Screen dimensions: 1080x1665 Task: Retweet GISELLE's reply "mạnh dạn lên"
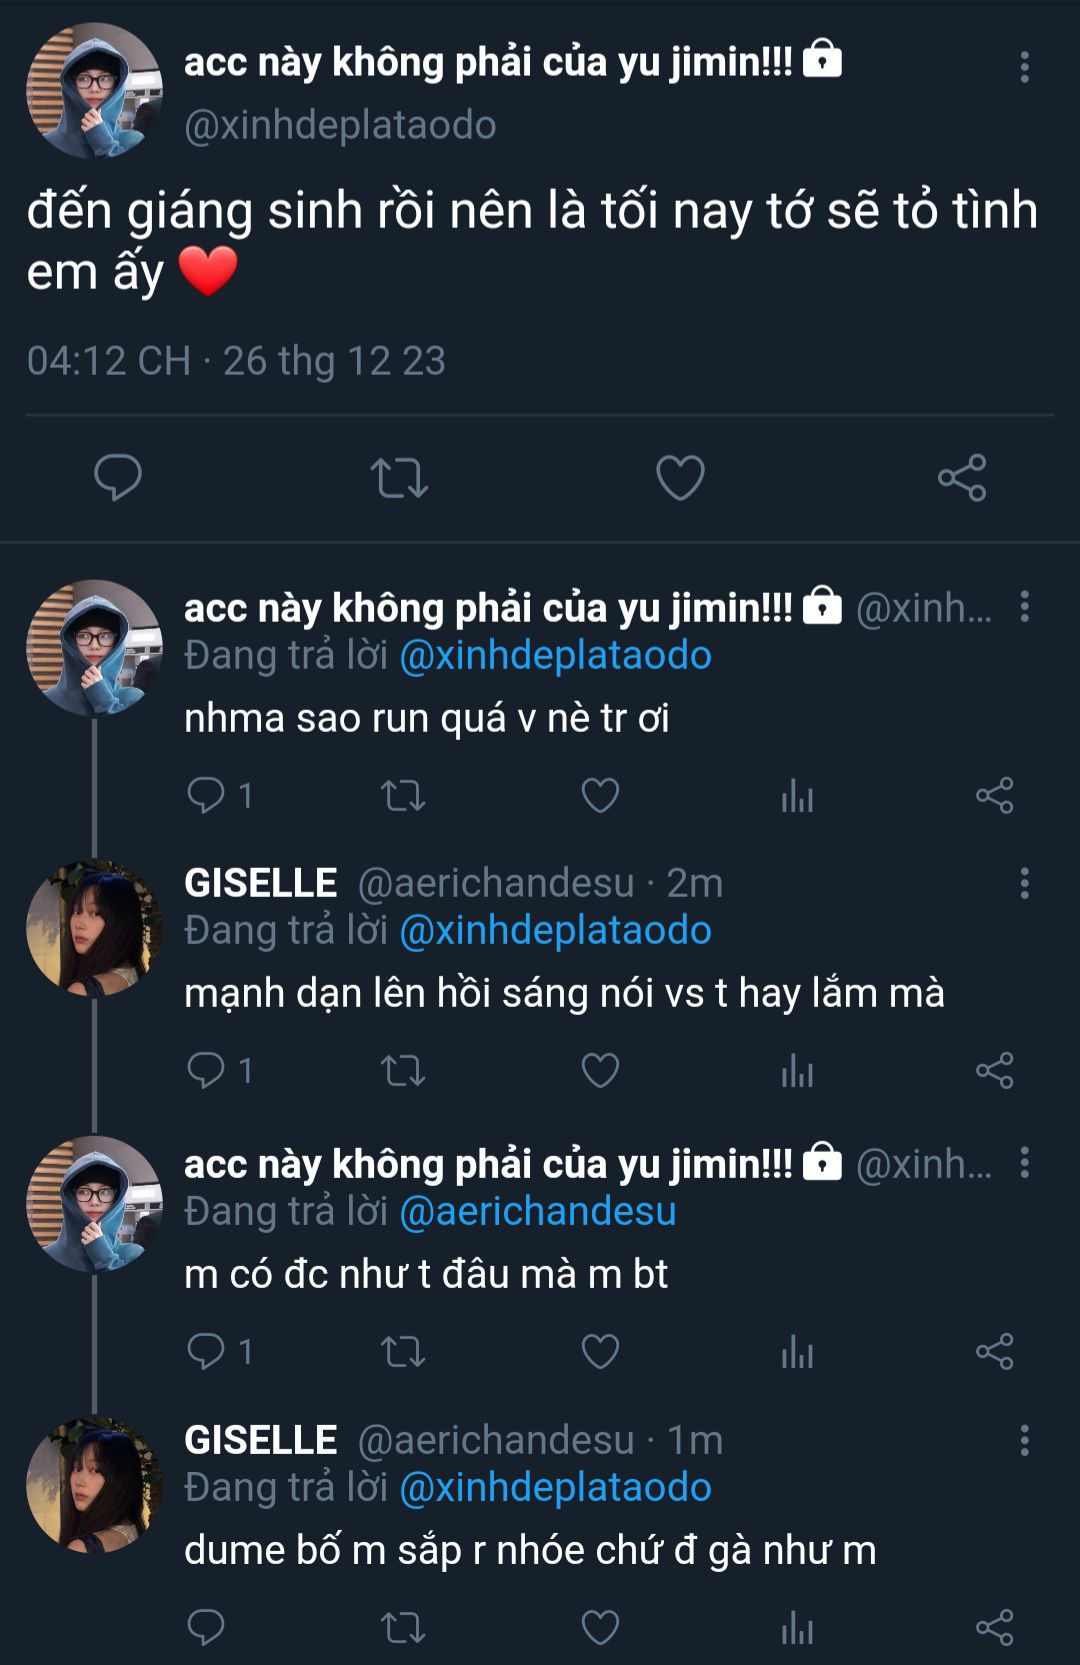[x=403, y=1071]
